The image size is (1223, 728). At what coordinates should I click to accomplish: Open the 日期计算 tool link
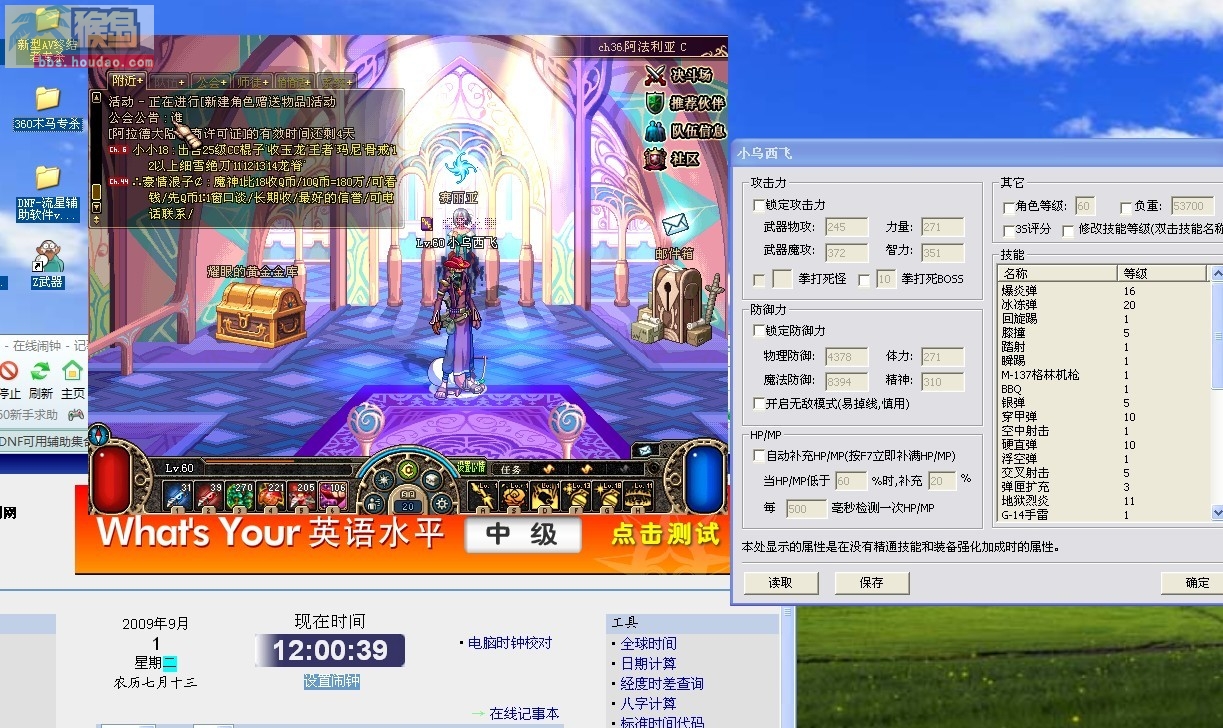point(648,664)
